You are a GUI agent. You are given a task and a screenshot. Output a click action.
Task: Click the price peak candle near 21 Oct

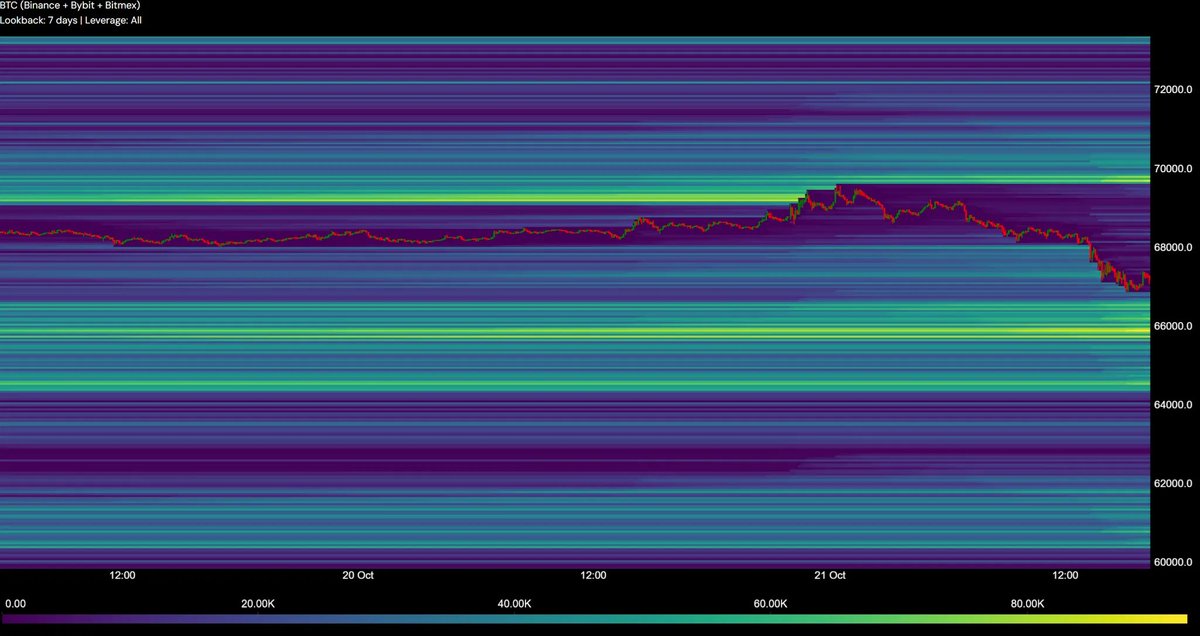(838, 188)
